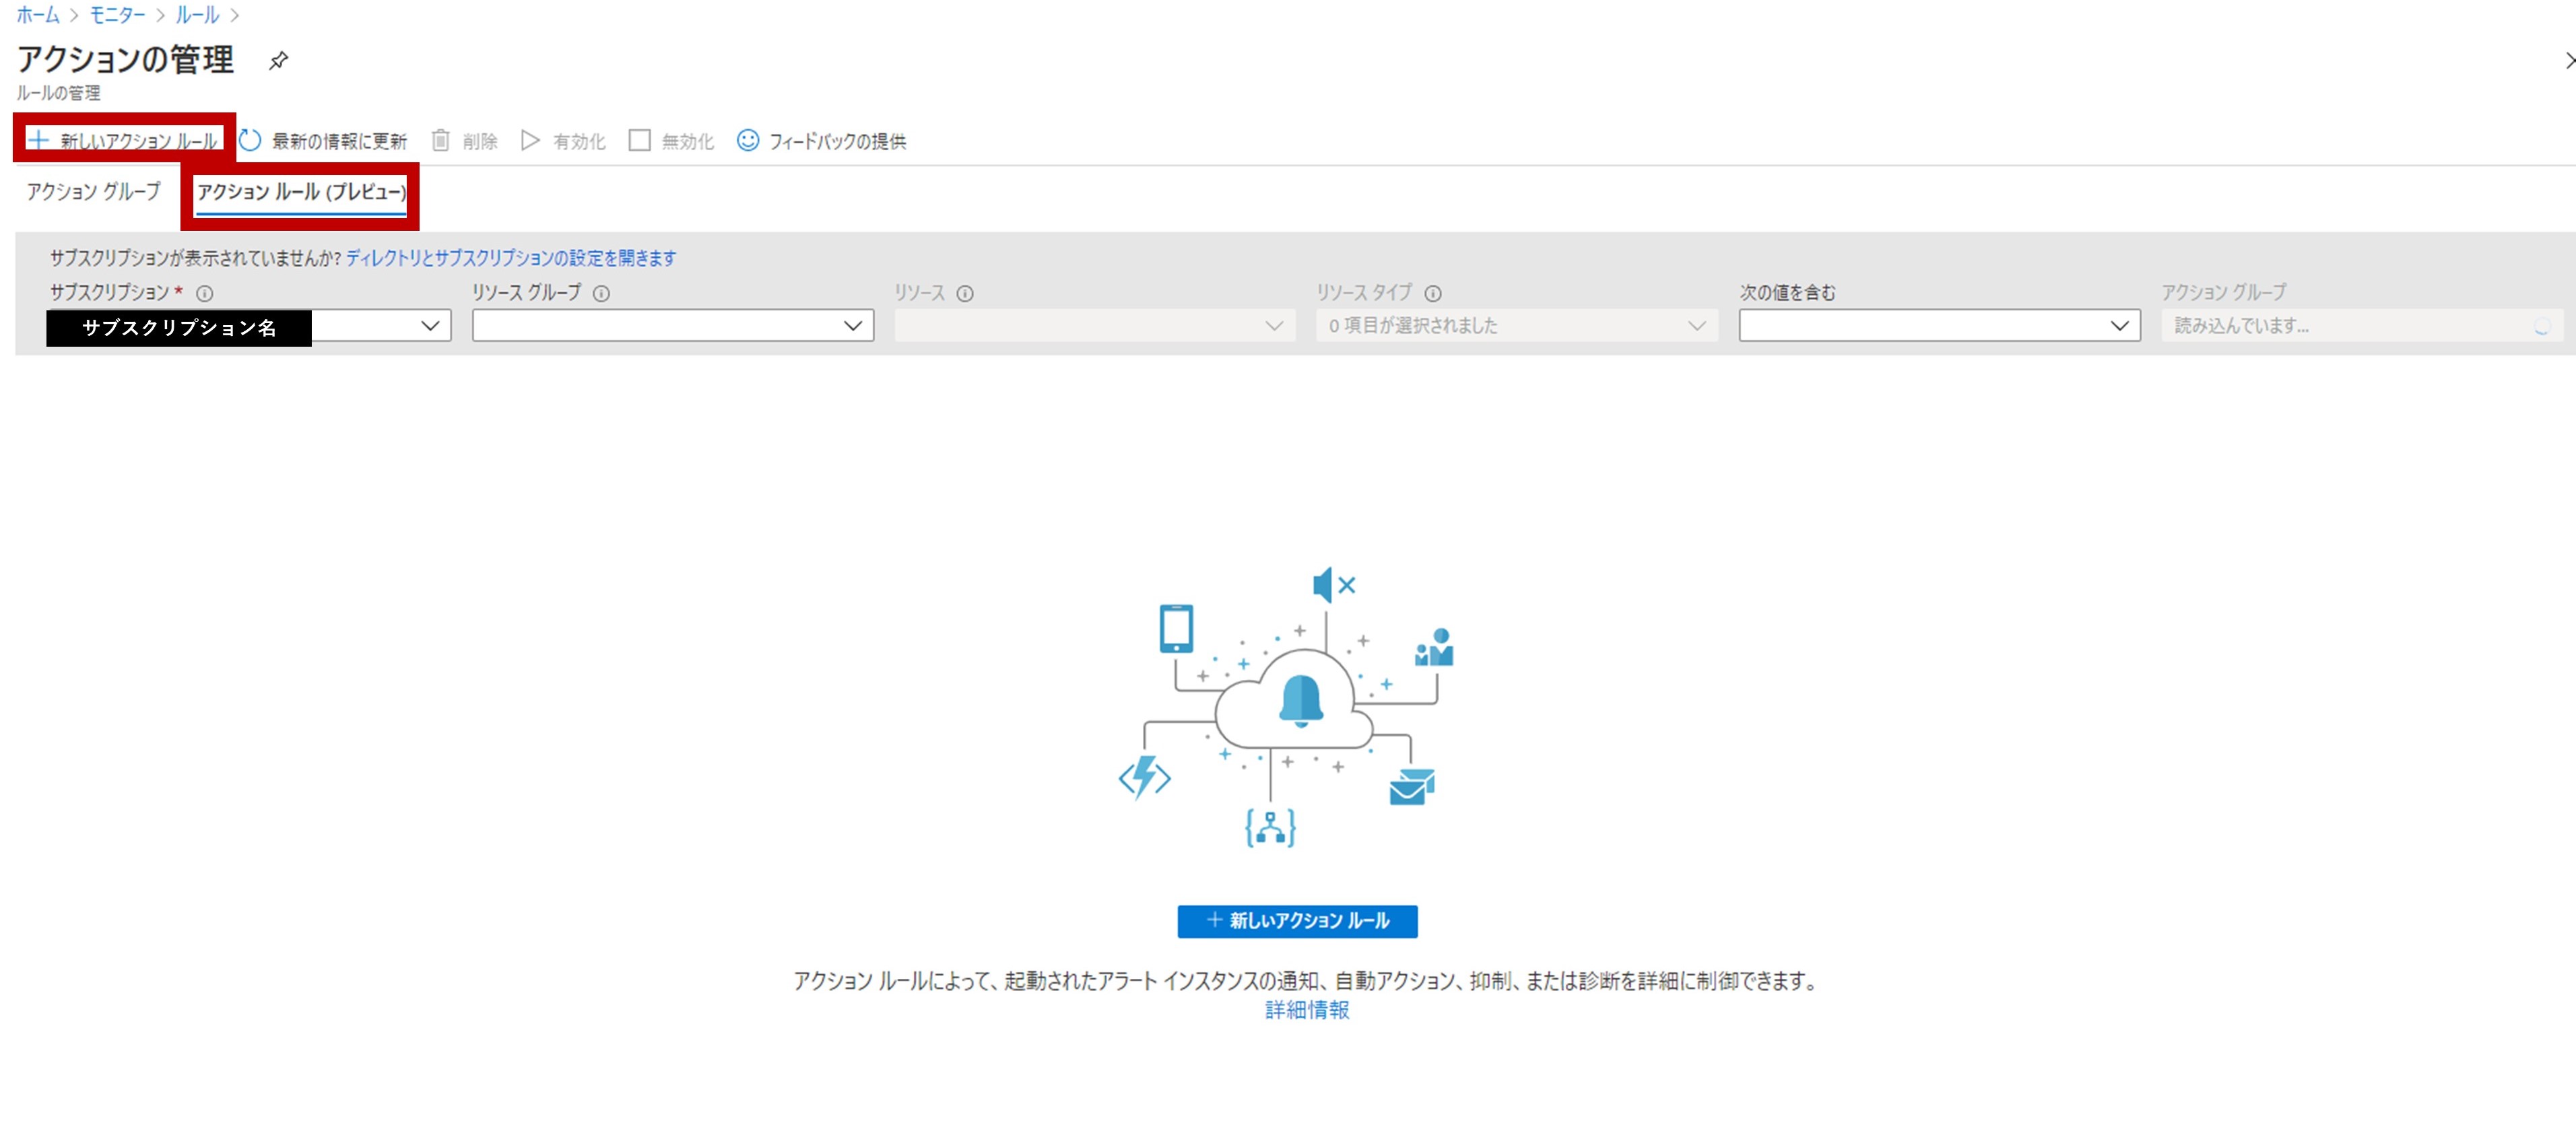
Task: Toggle the 無効化 checkbox icon in toolbar
Action: pyautogui.click(x=639, y=141)
